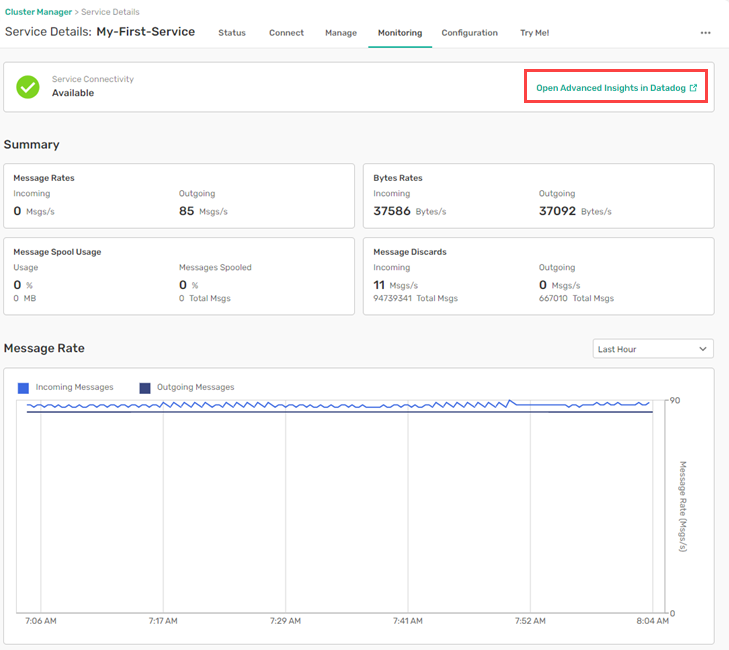
Task: Go to the Configuration tab
Action: tap(469, 33)
